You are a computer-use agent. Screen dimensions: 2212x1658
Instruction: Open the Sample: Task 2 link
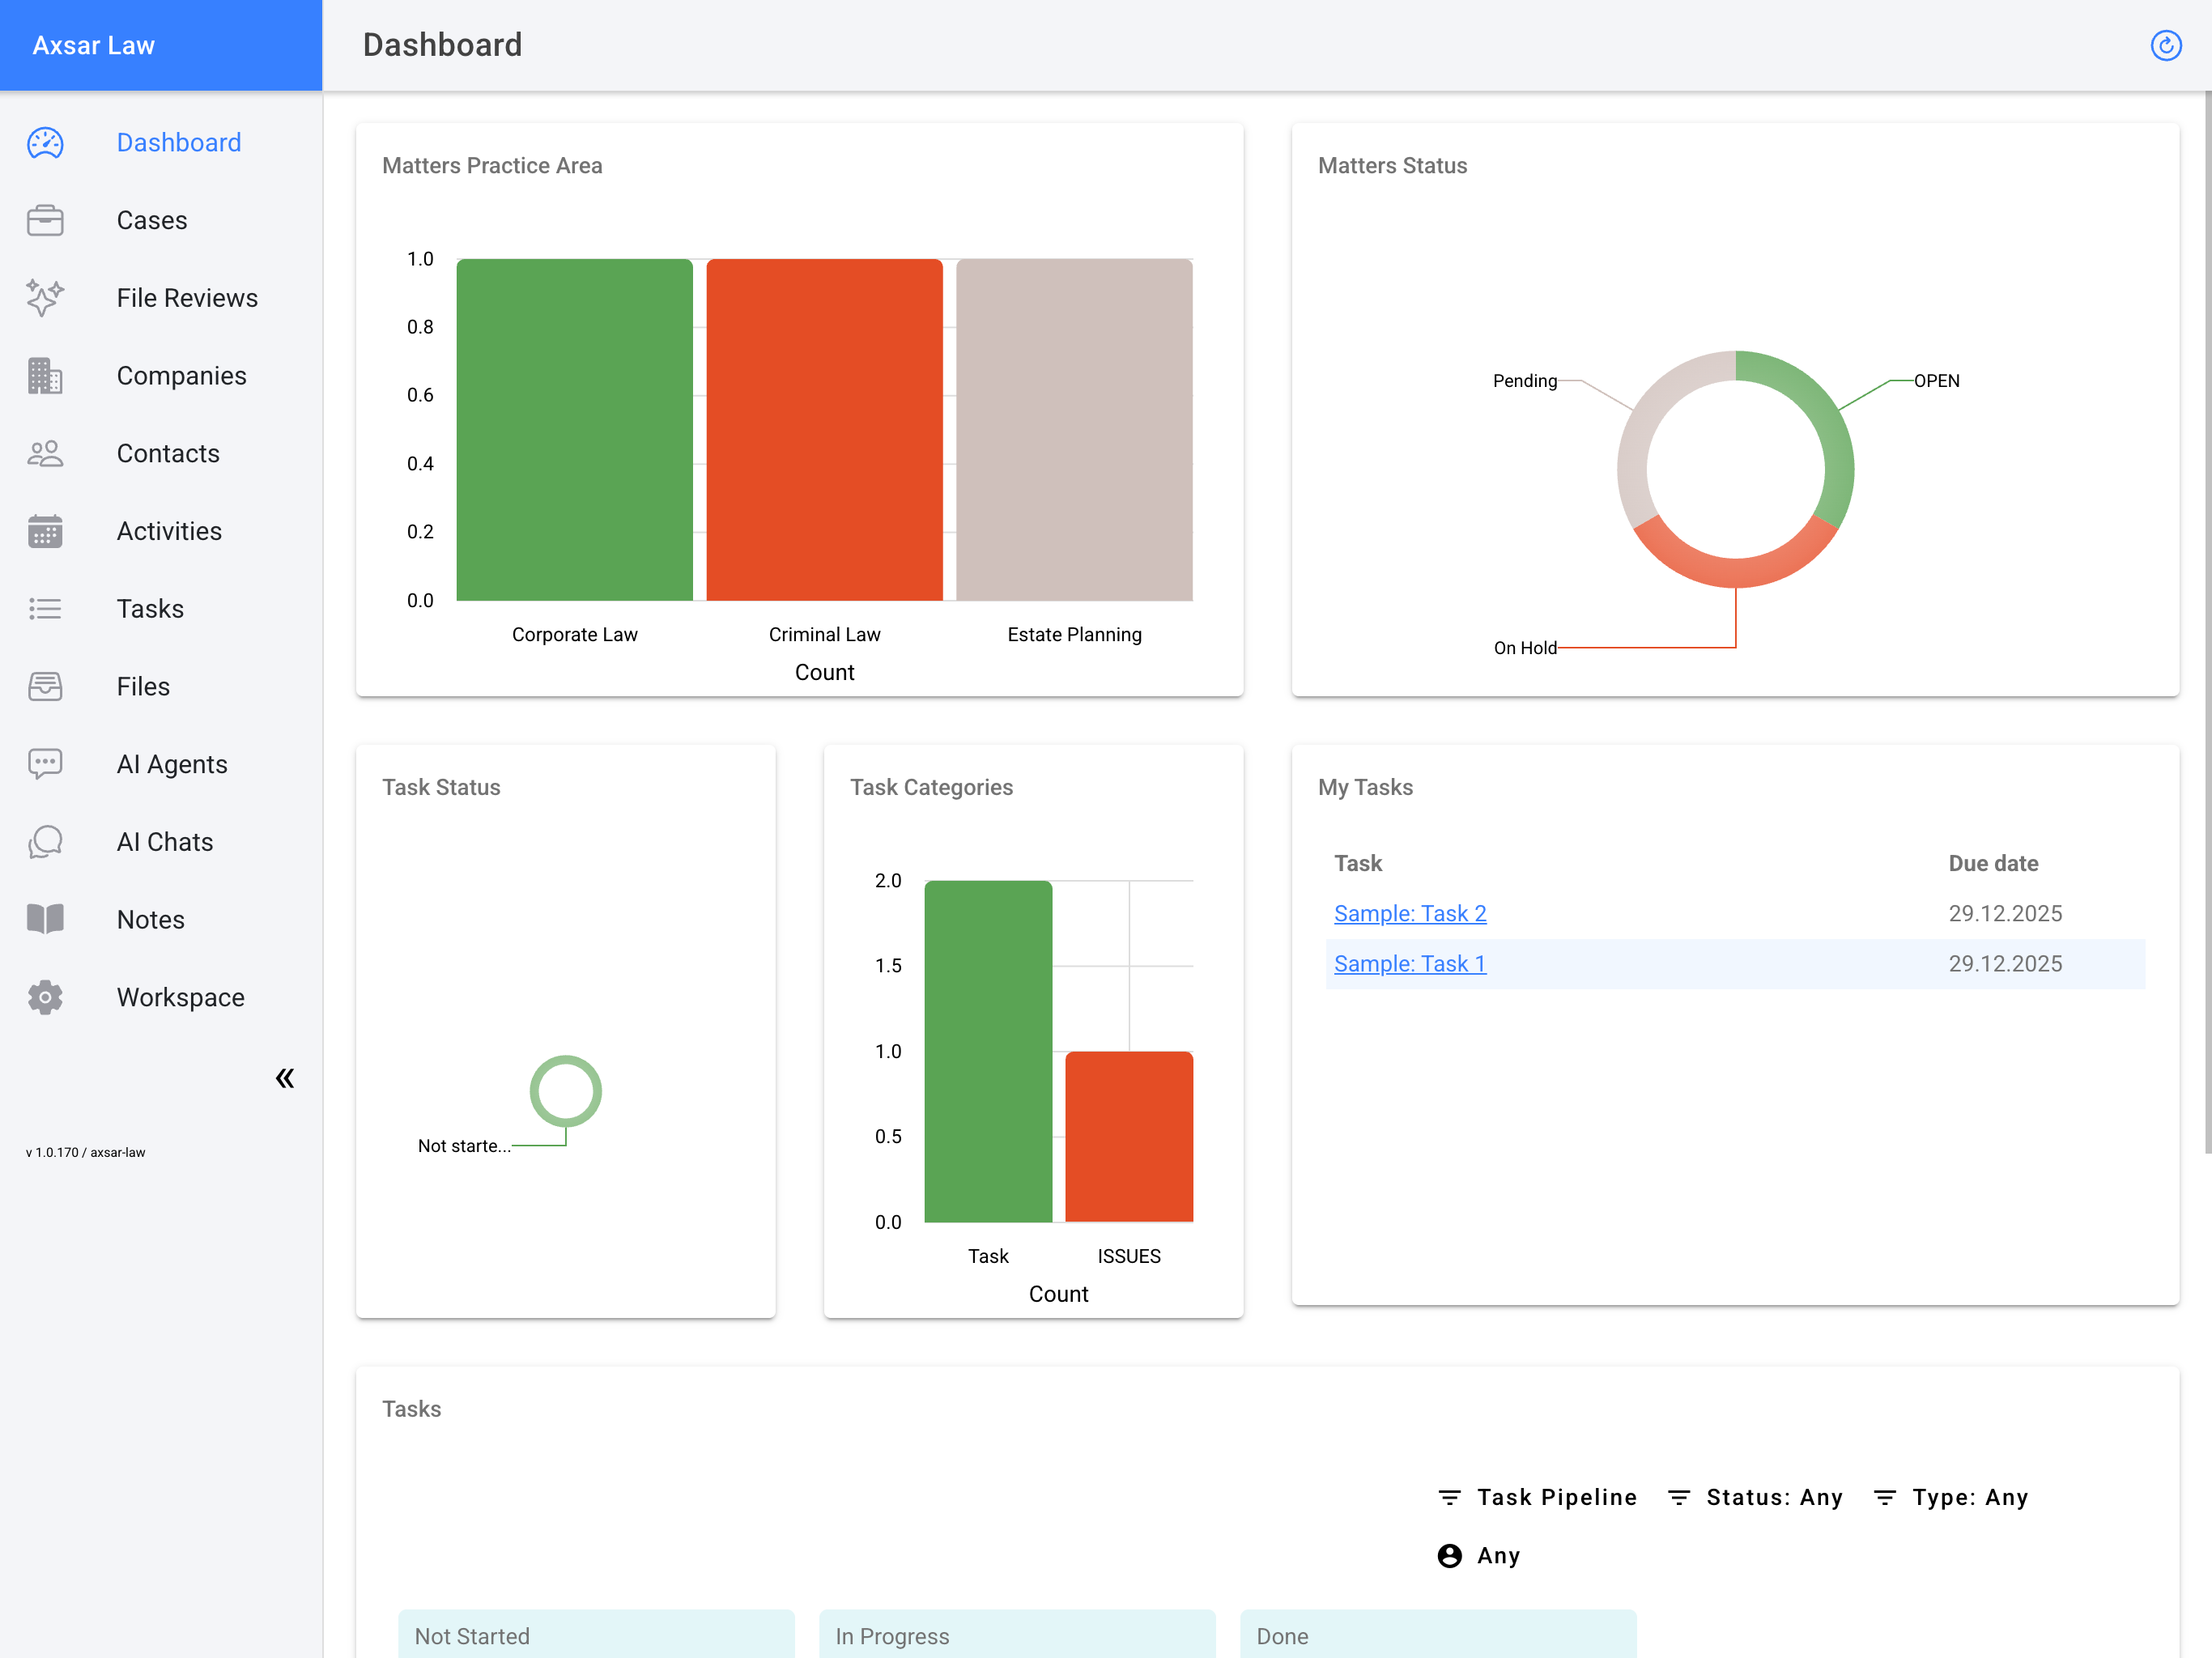[1410, 913]
